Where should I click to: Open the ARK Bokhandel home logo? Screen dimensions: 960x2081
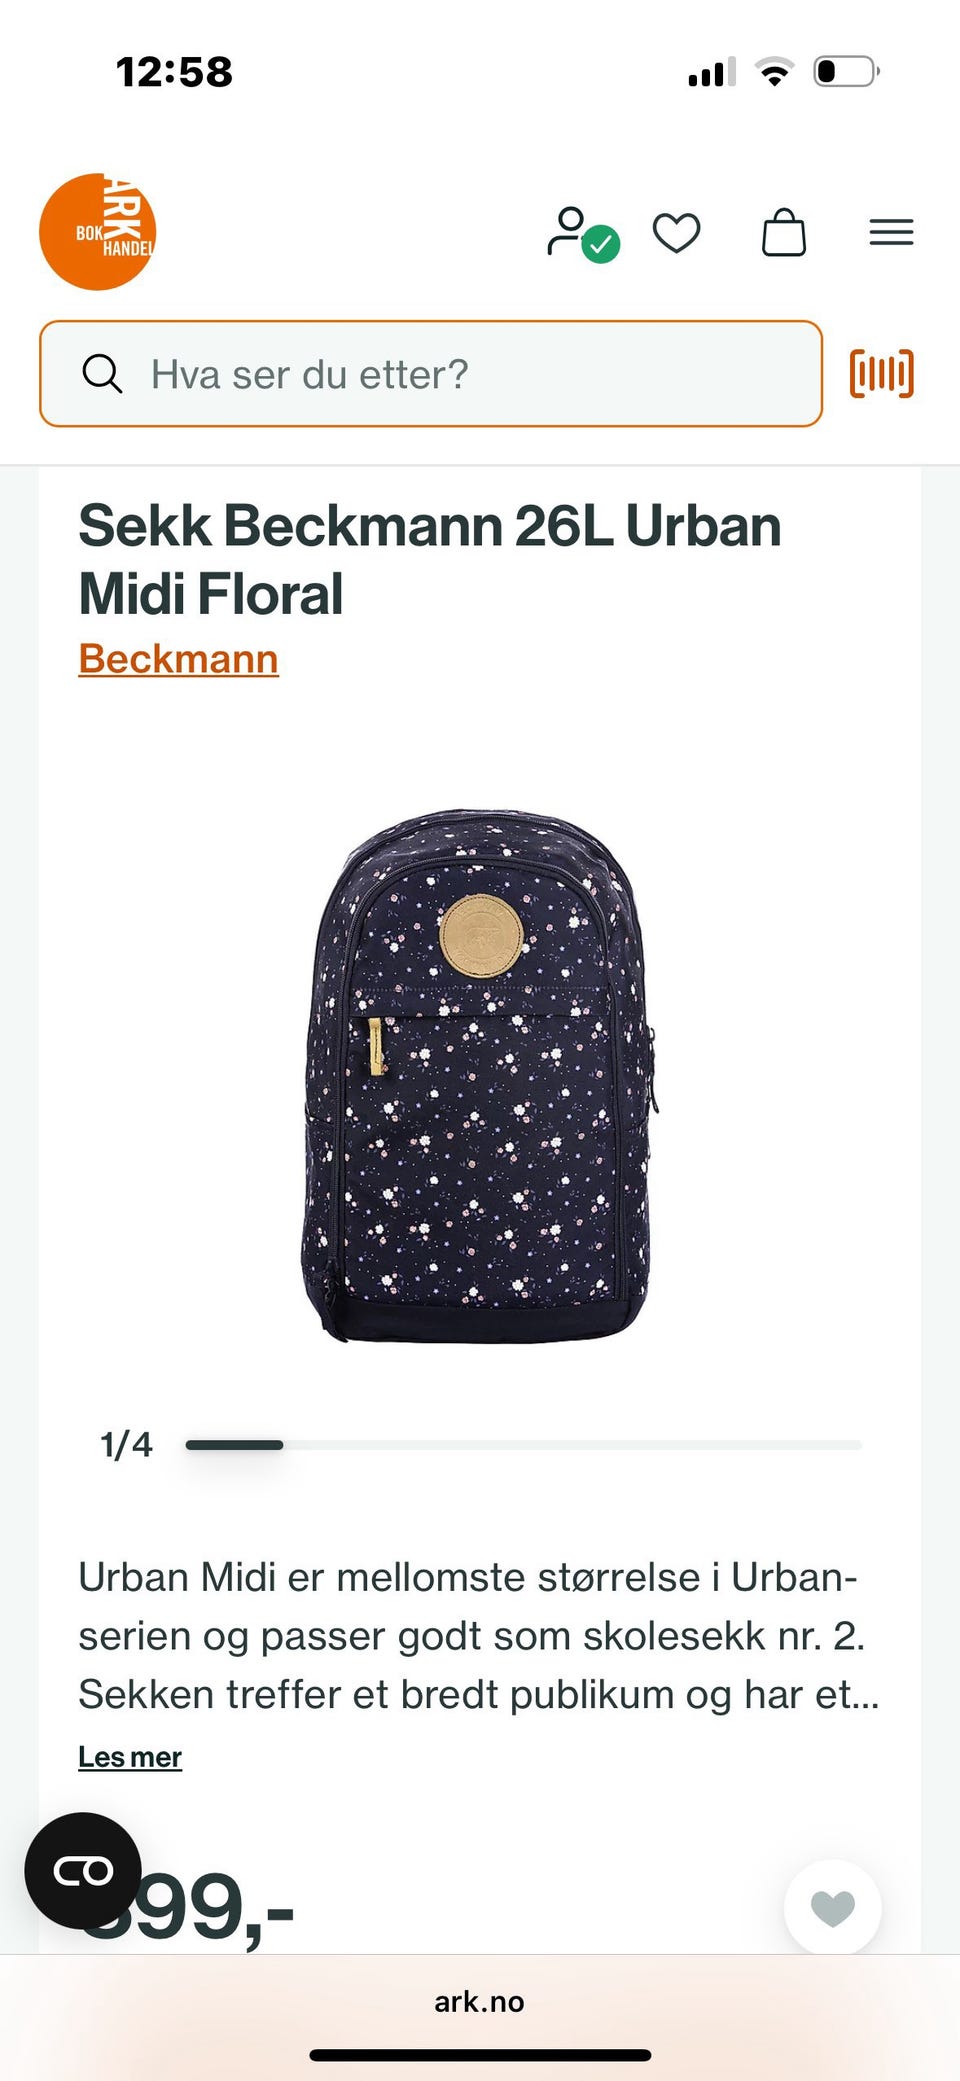click(x=97, y=232)
